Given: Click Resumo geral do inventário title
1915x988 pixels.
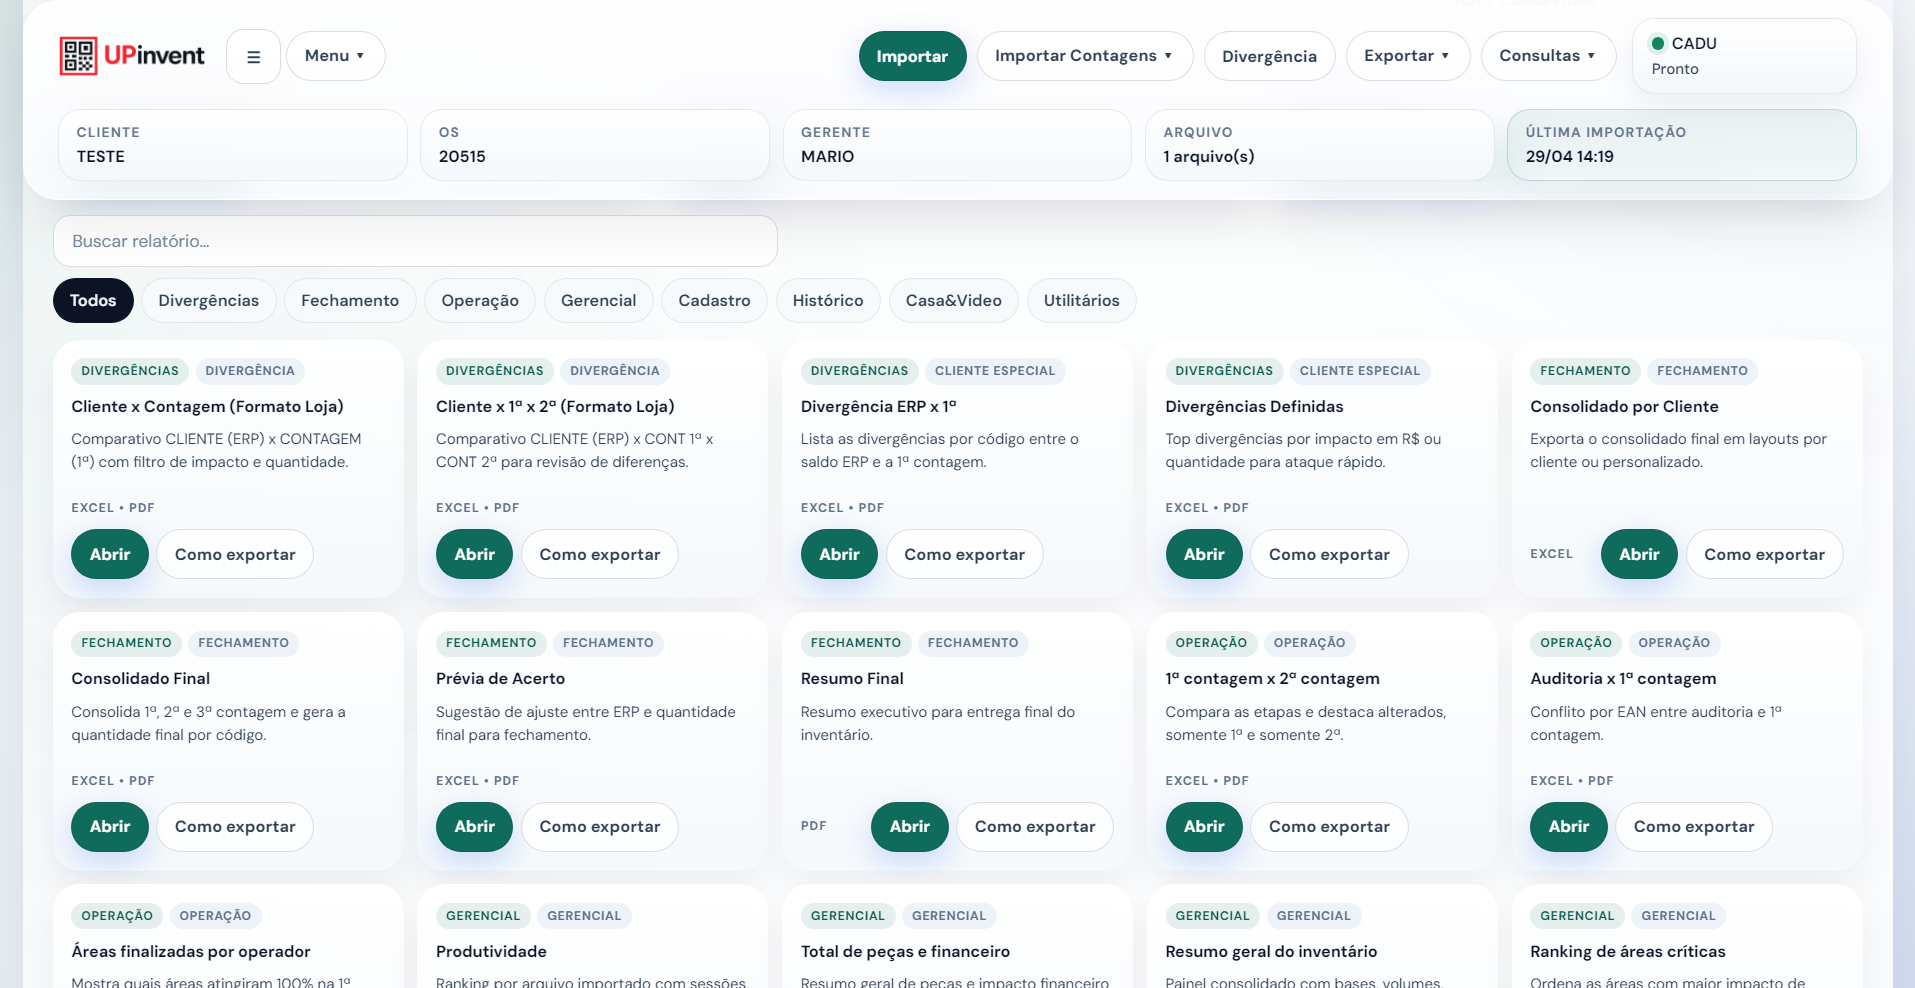Looking at the screenshot, I should point(1271,951).
